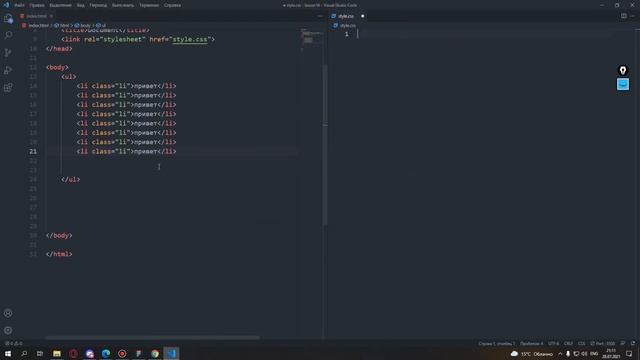The image size is (640, 360).
Task: Open the Справка menu
Action: (172, 5)
